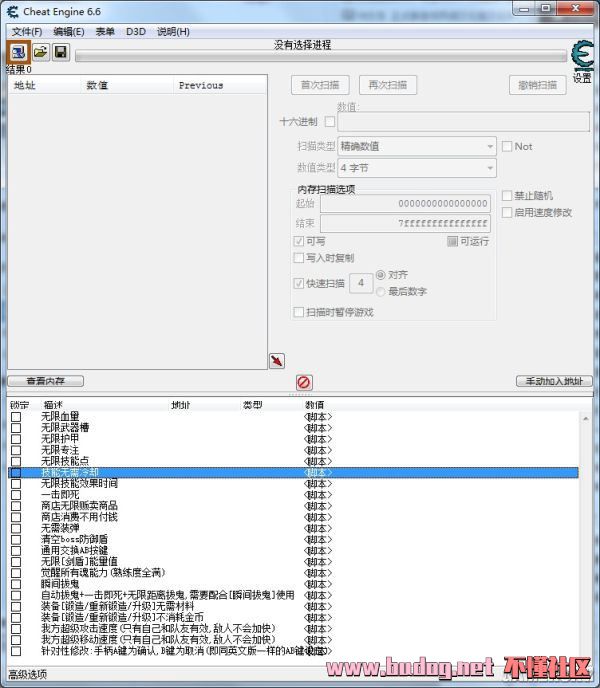Click the open folder icon in toolbar
Image resolution: width=600 pixels, height=688 pixels.
41,52
